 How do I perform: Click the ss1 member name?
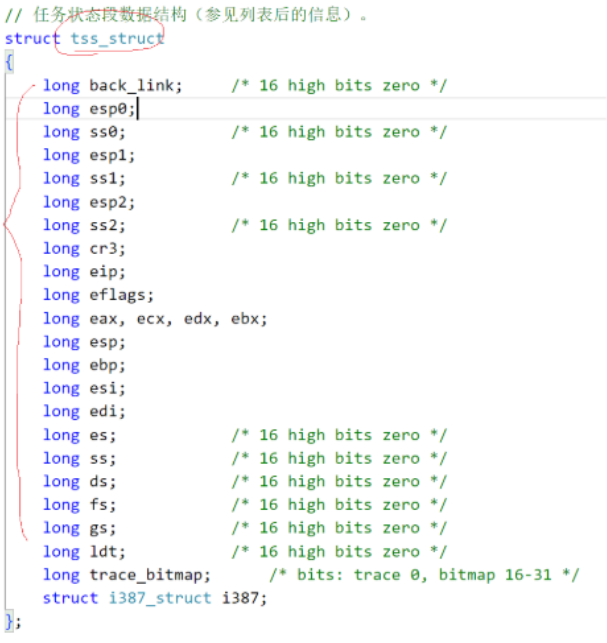(104, 178)
